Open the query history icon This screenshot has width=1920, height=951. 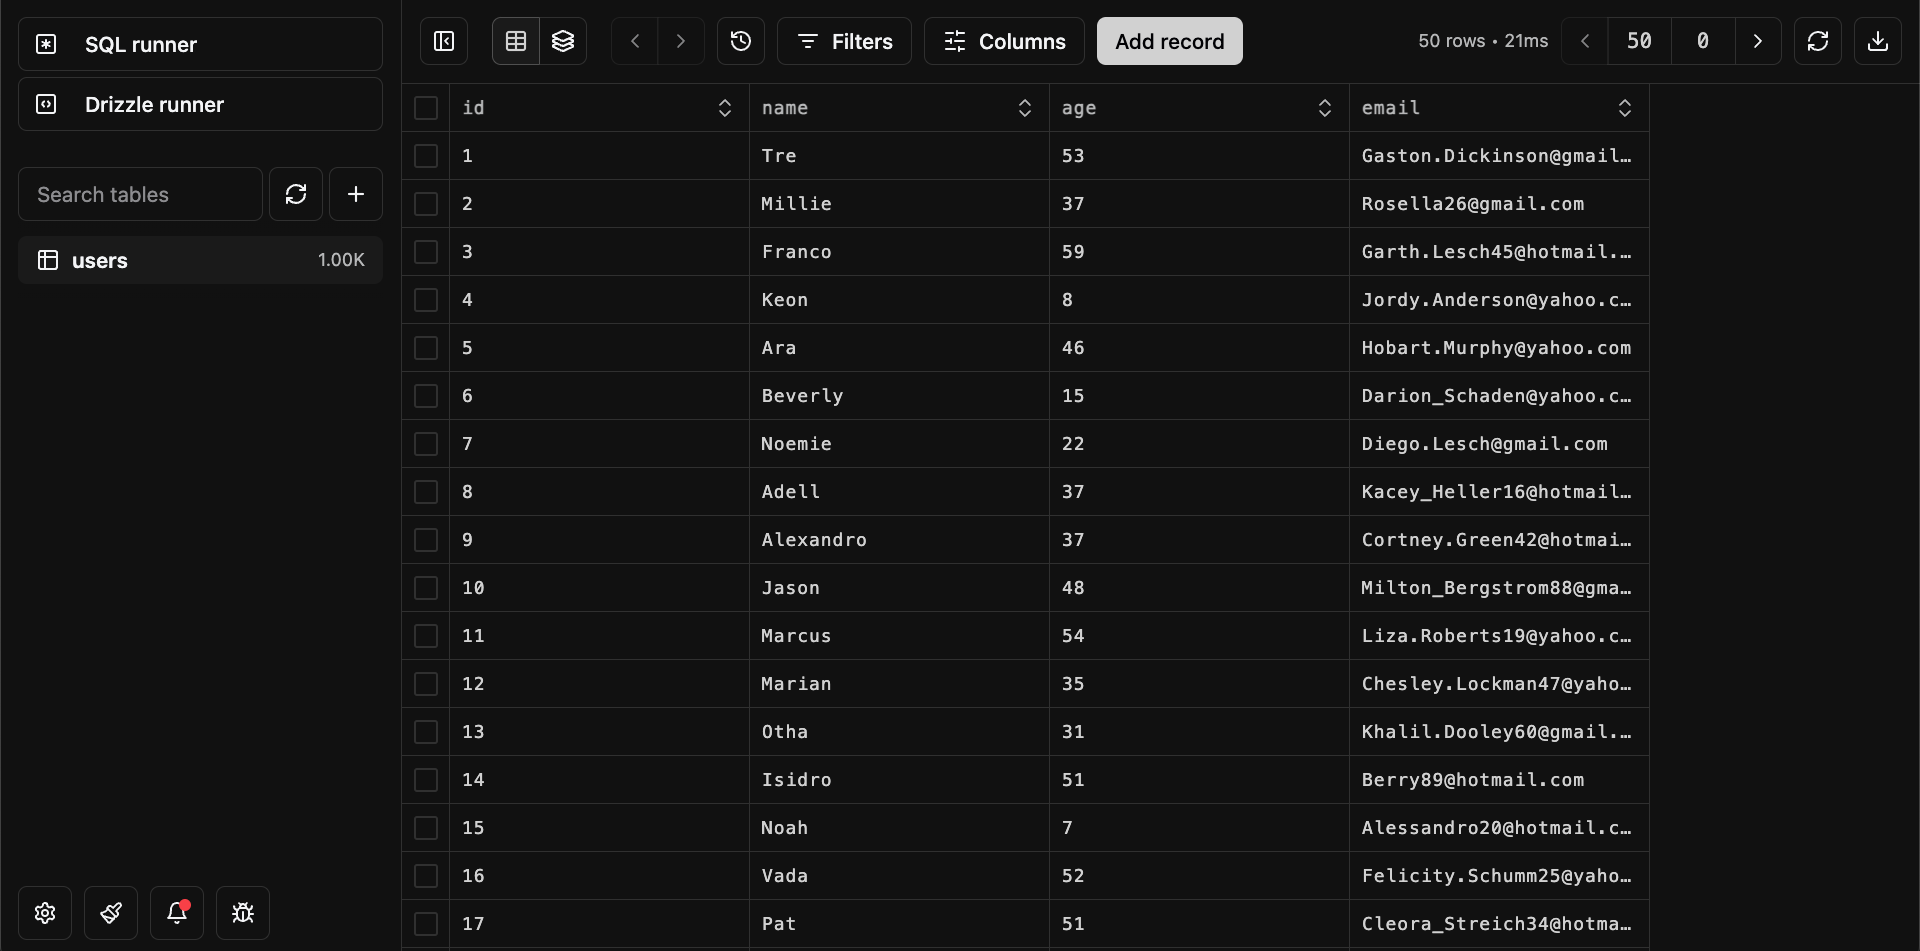[x=741, y=41]
